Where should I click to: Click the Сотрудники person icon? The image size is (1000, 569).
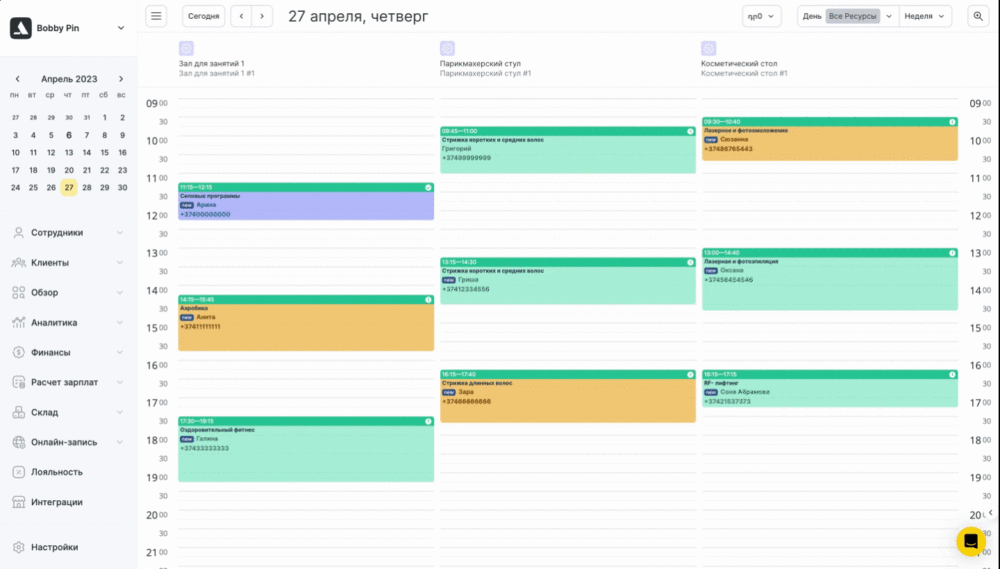click(x=18, y=233)
